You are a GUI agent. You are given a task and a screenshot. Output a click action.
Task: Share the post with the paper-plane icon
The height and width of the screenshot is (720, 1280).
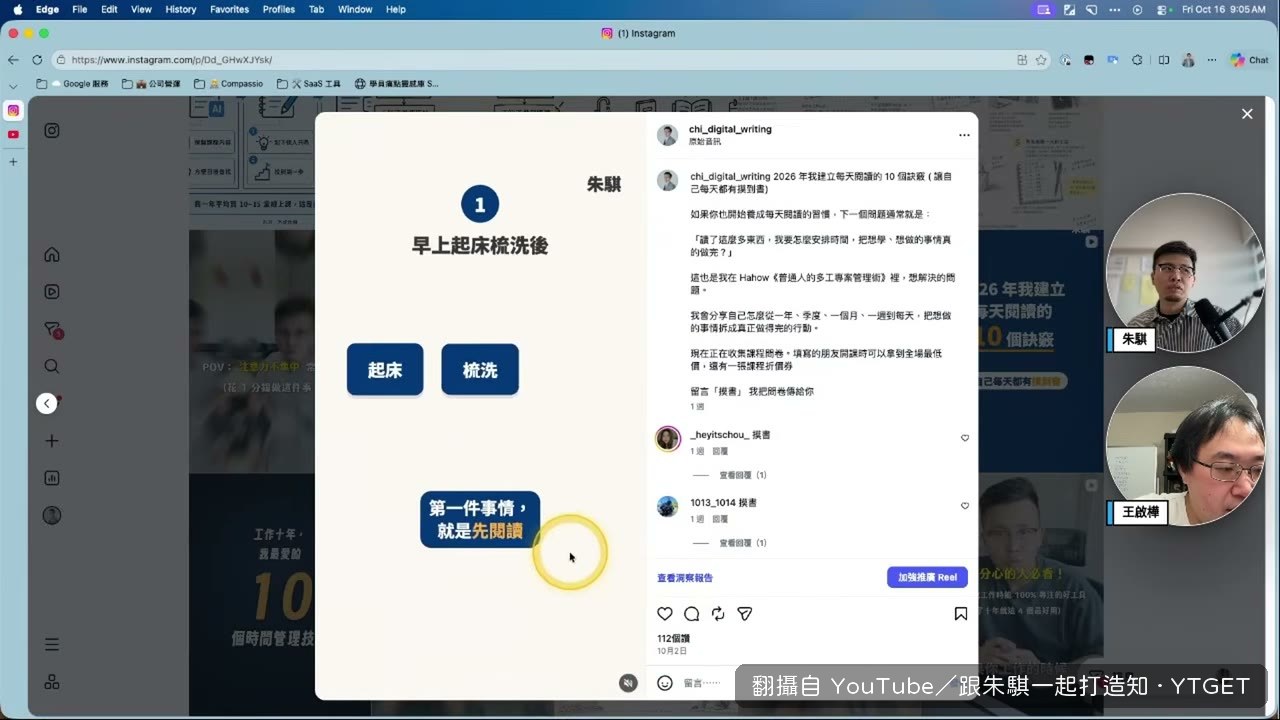[744, 614]
